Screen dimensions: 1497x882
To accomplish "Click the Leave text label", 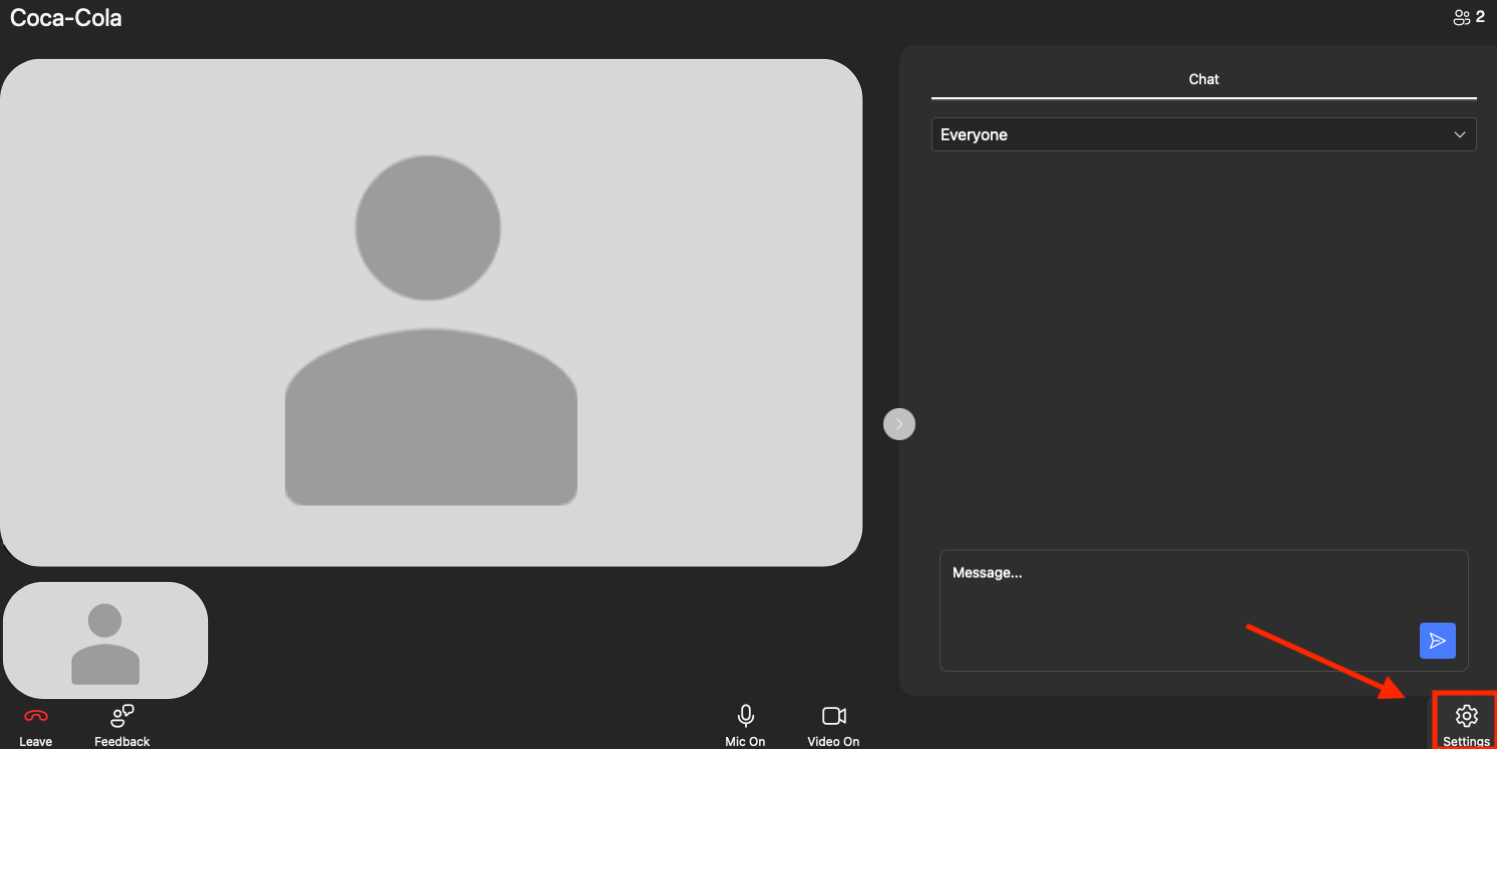I will [36, 742].
